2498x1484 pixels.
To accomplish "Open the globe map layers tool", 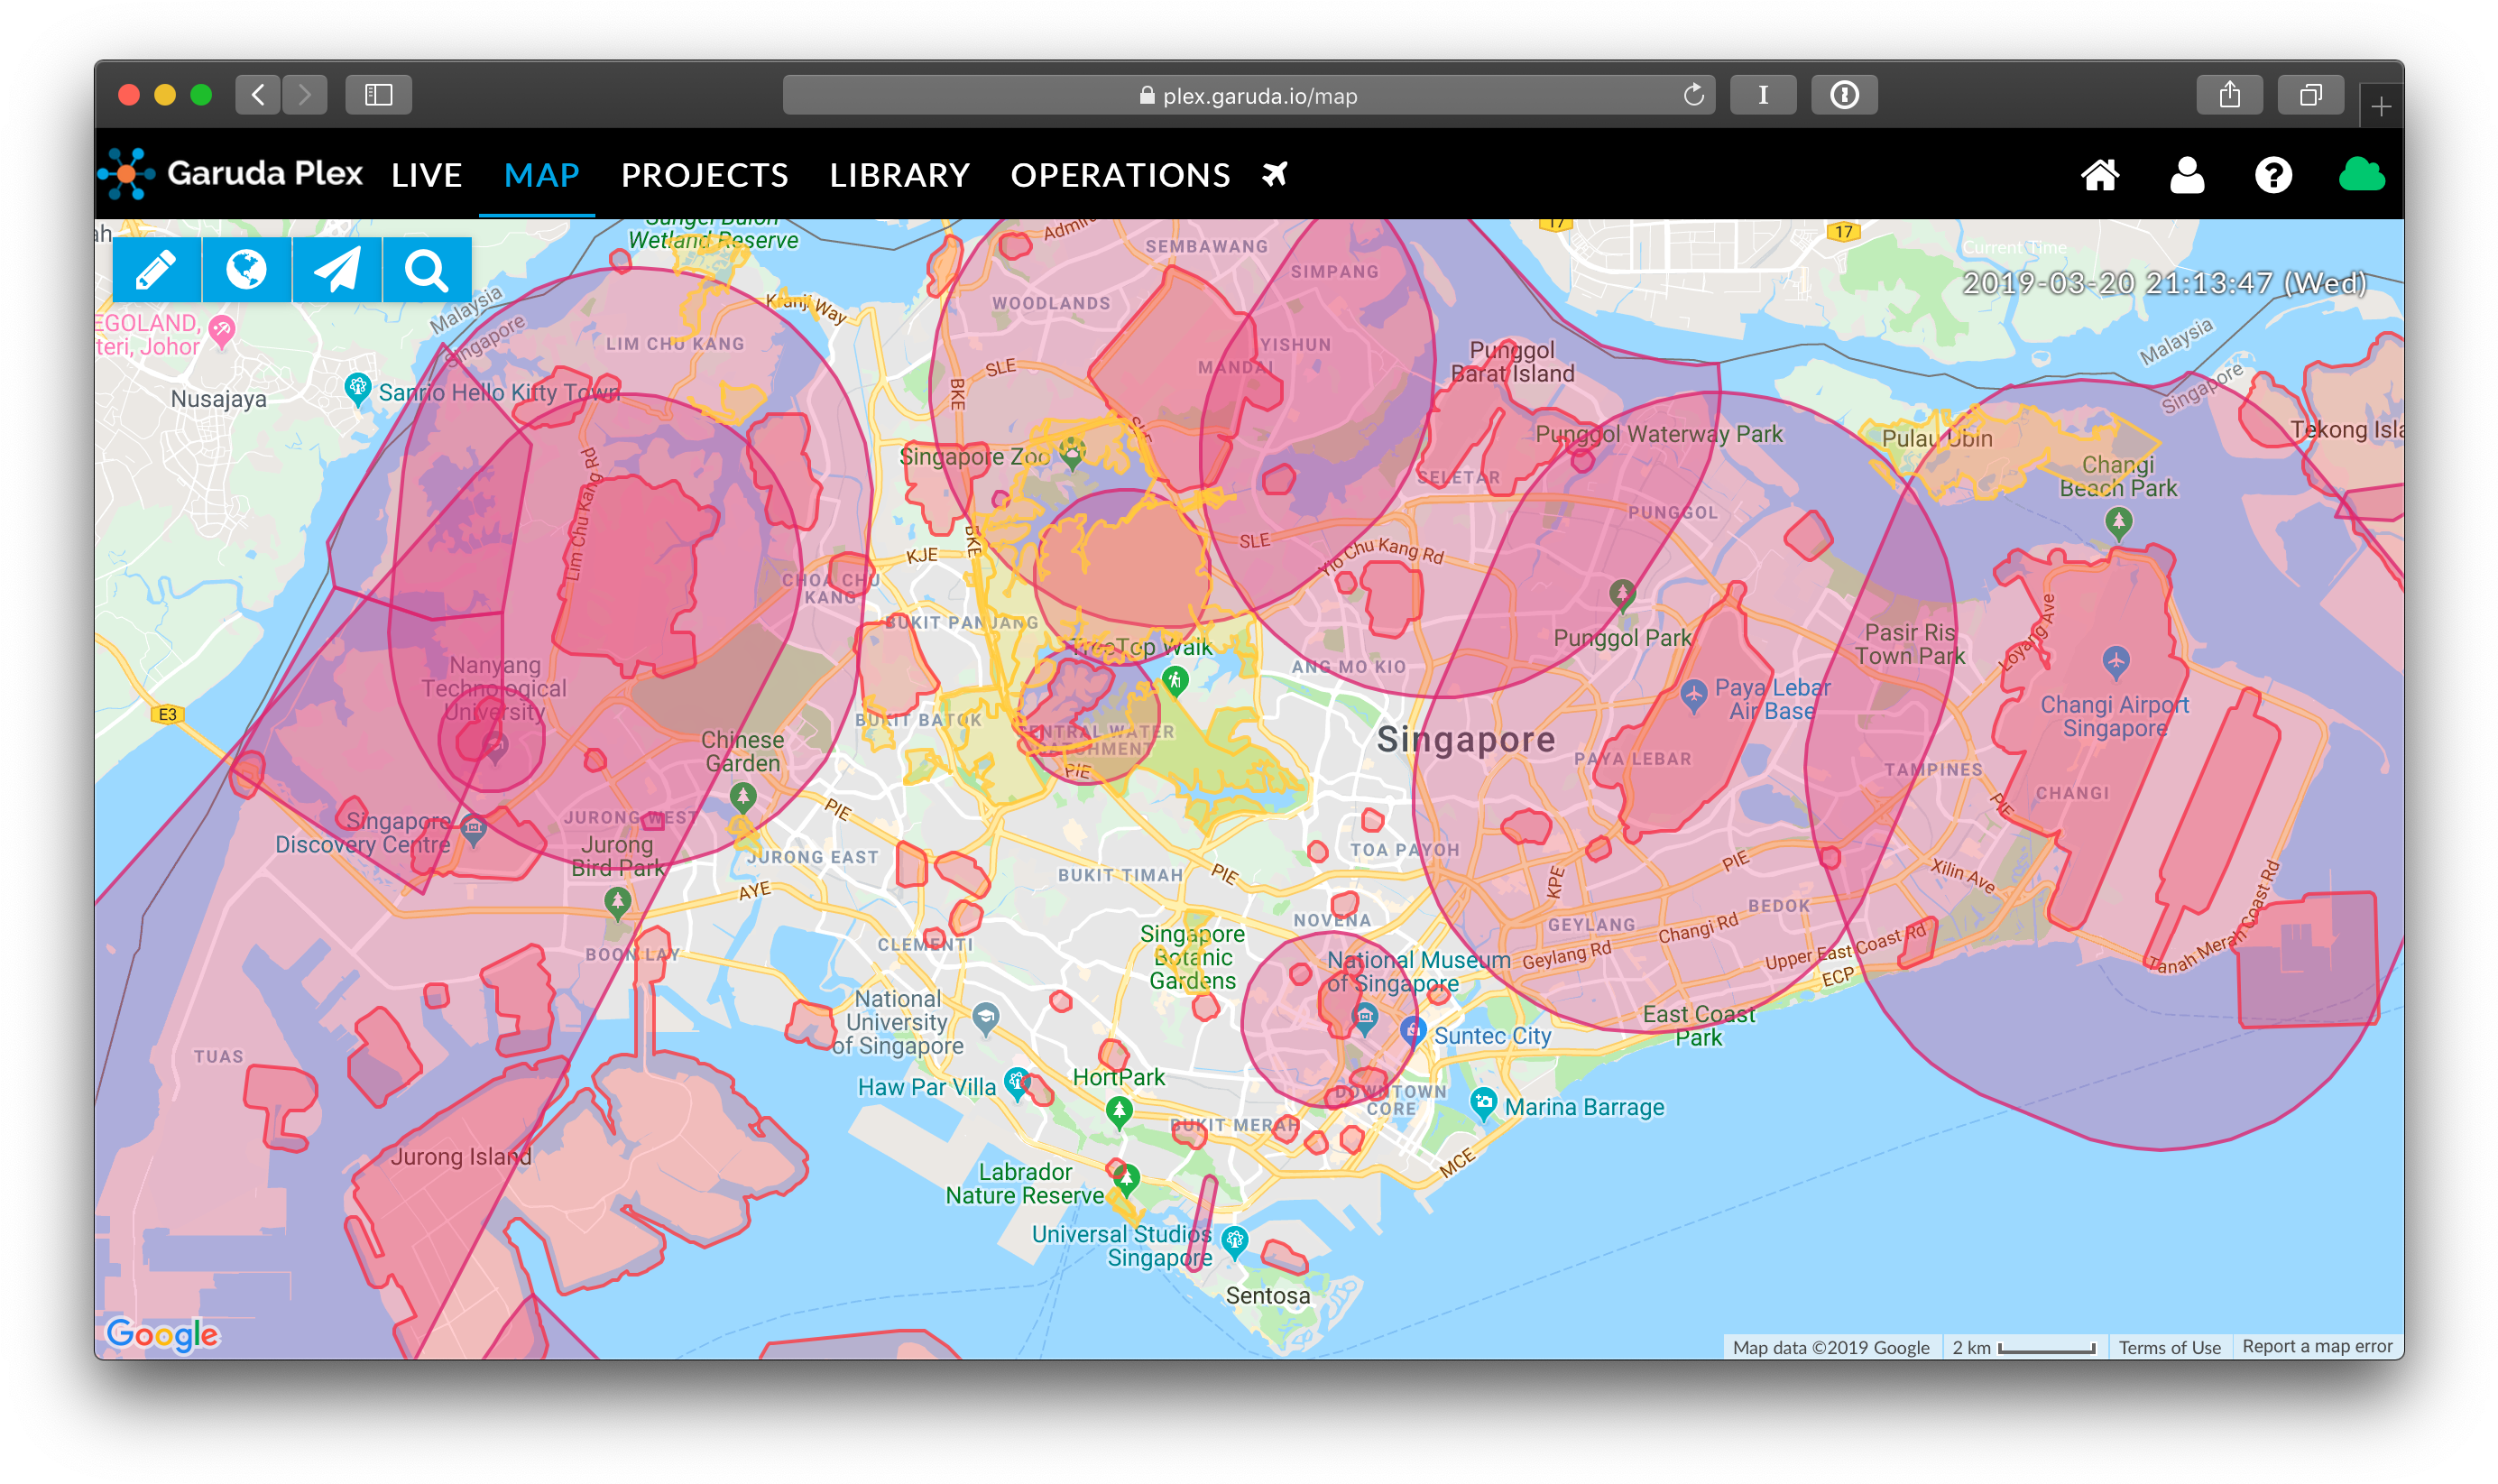I will [x=246, y=270].
